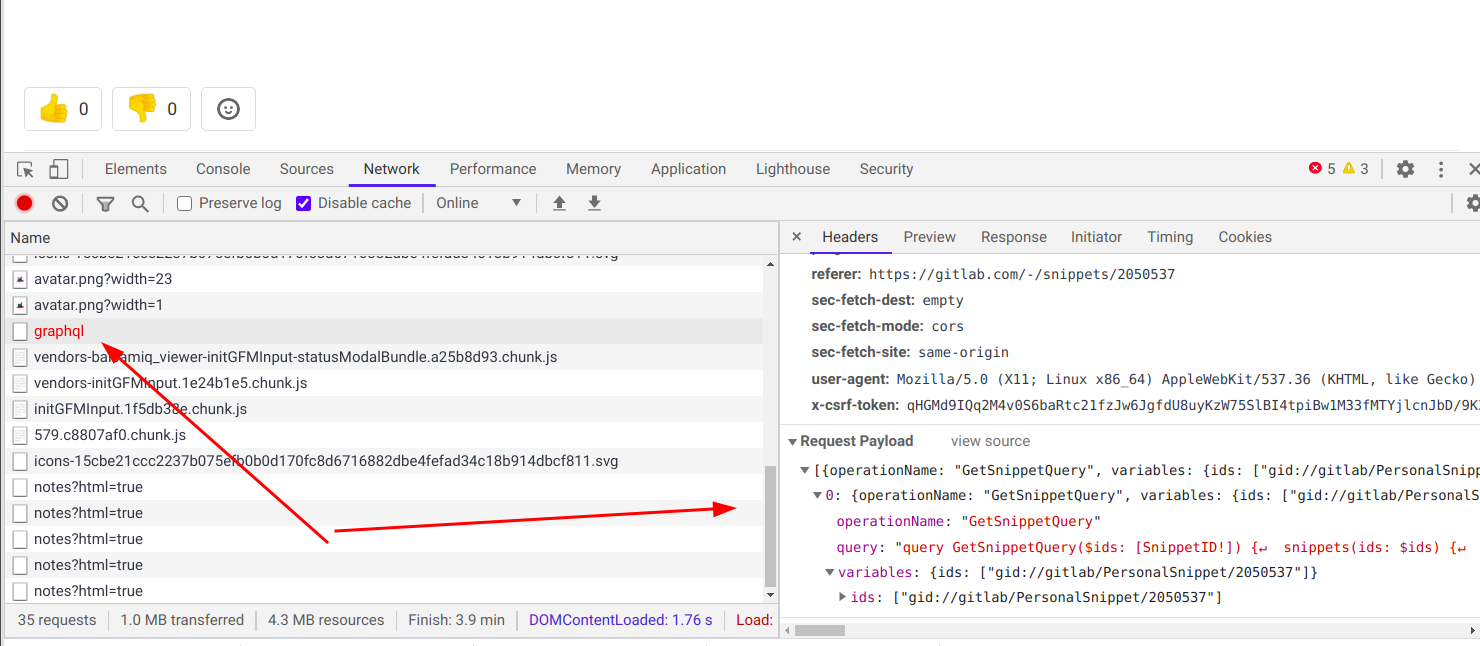Switch to the Console tab
This screenshot has height=646, width=1480.
point(223,169)
